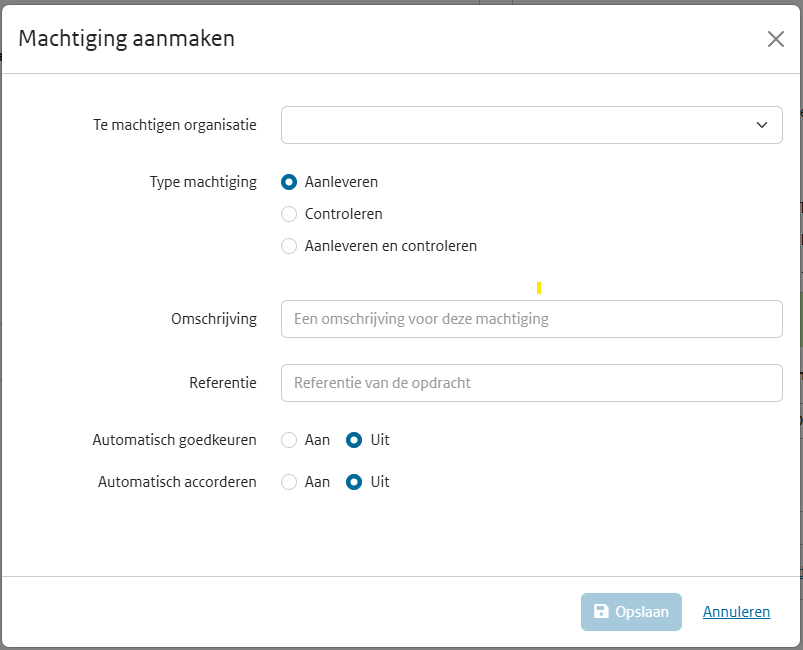Screen dimensions: 803x650
Task: Click the Omschrijving field label
Action: [x=213, y=319]
